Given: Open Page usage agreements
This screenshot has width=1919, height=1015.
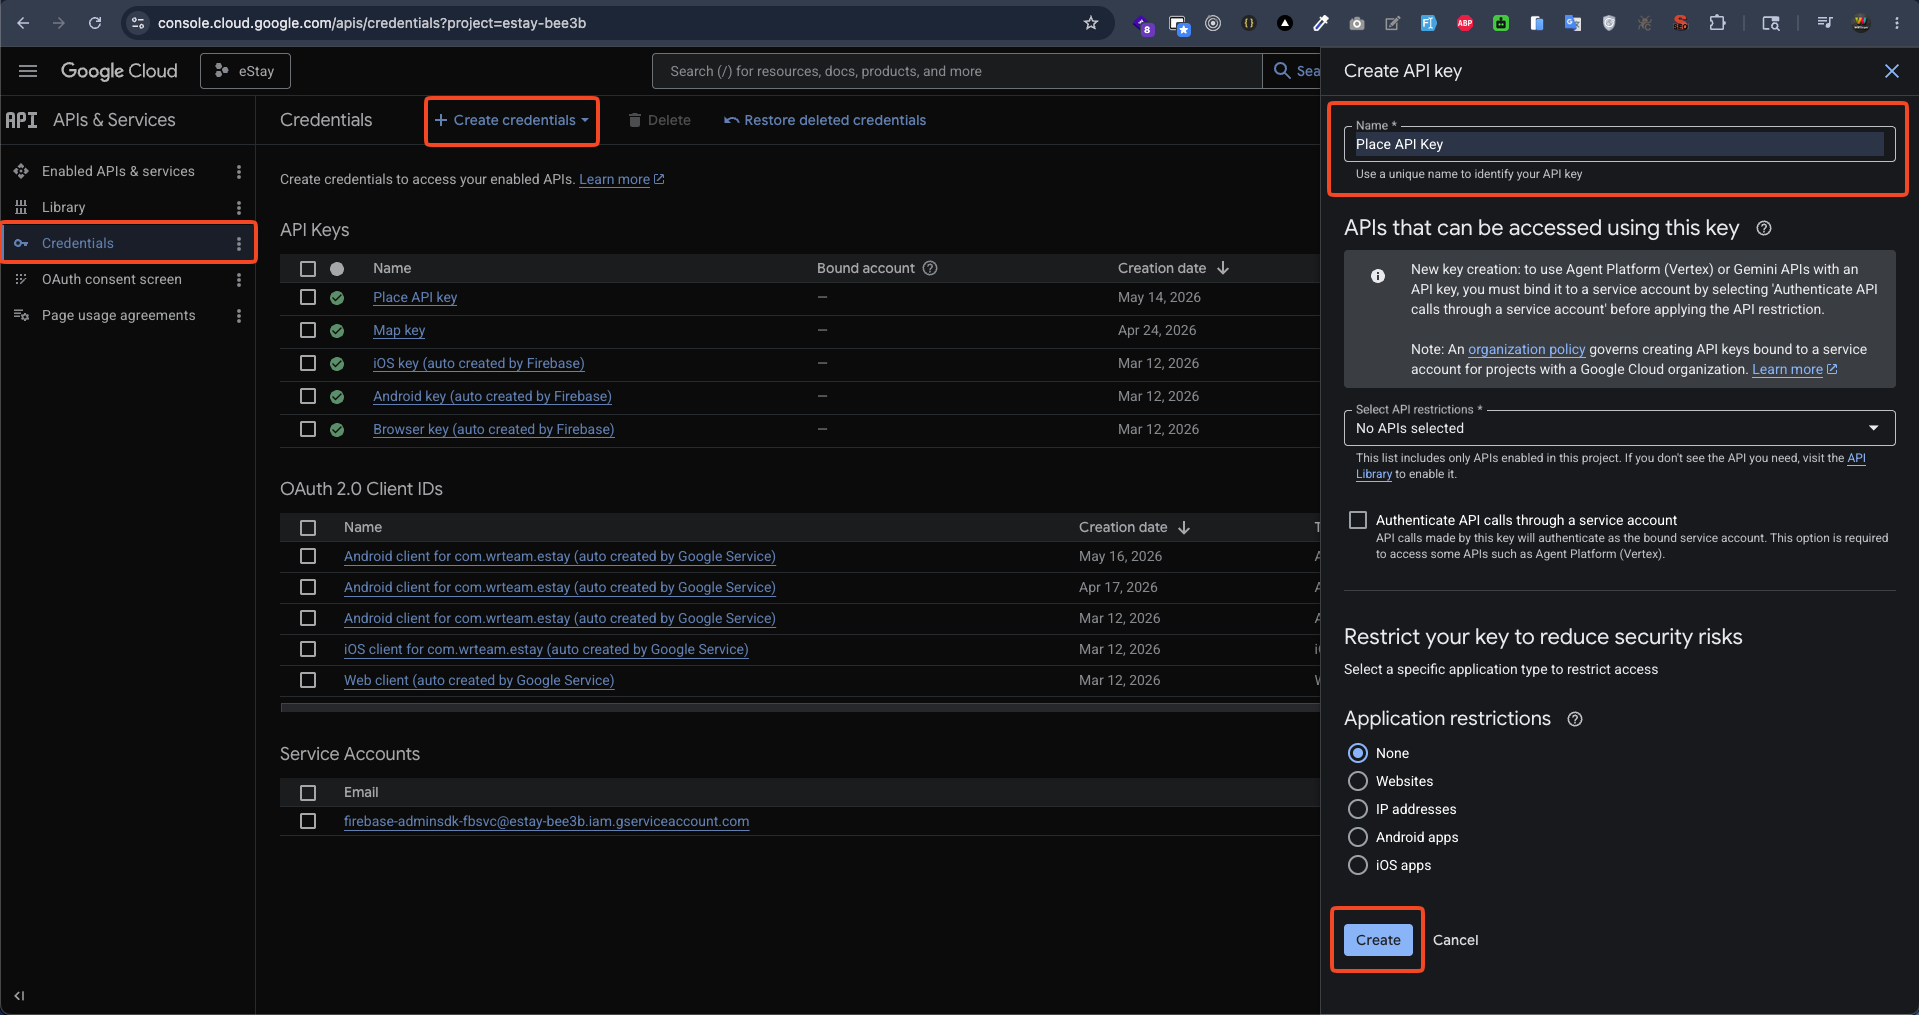Looking at the screenshot, I should click(x=118, y=316).
